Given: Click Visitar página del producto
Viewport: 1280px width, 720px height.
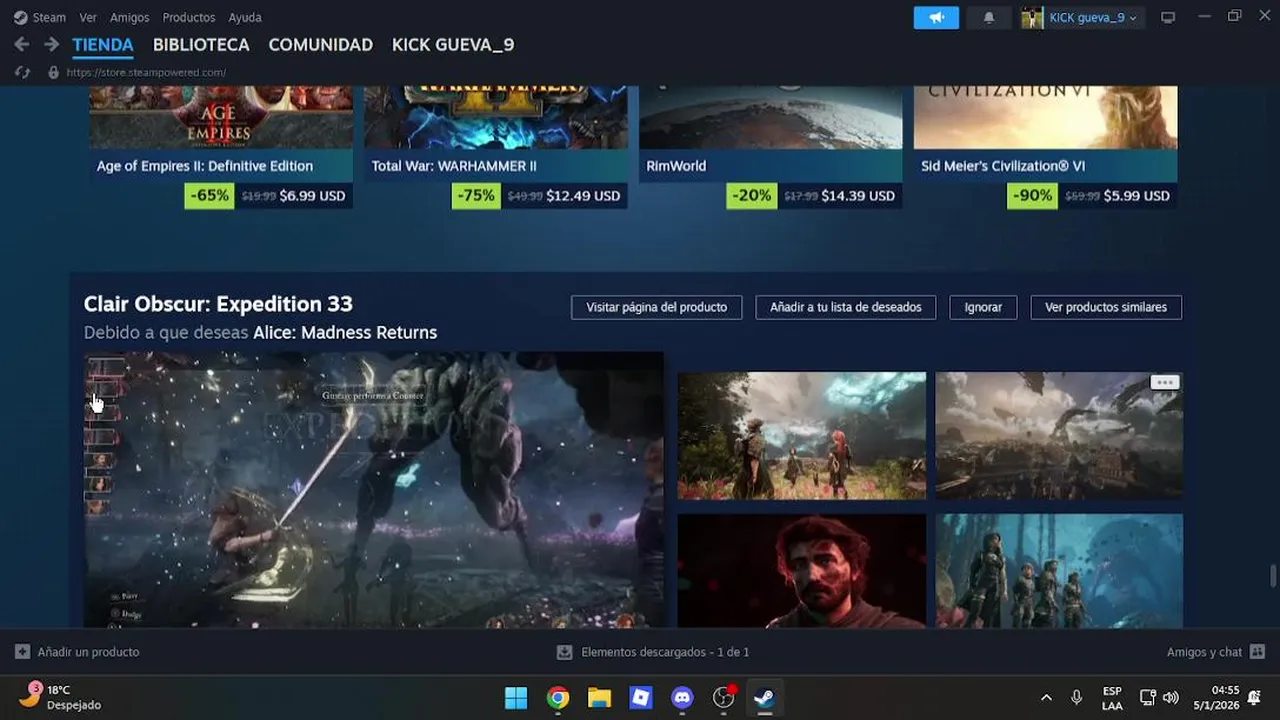Looking at the screenshot, I should click(656, 307).
